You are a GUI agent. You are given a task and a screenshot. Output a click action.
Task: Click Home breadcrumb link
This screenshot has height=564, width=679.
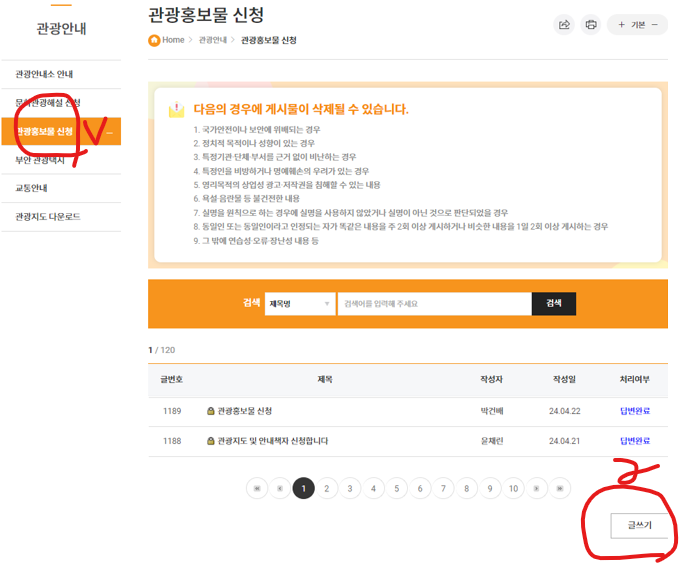coord(173,40)
